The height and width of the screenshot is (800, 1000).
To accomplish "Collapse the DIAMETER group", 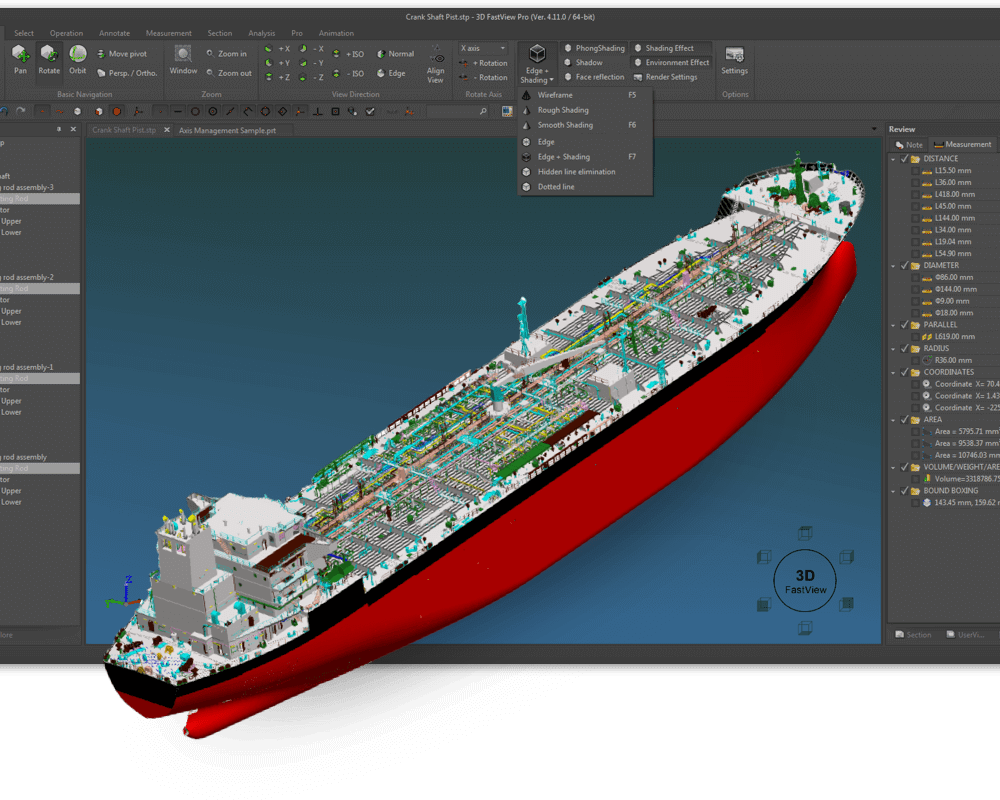I will click(x=893, y=265).
